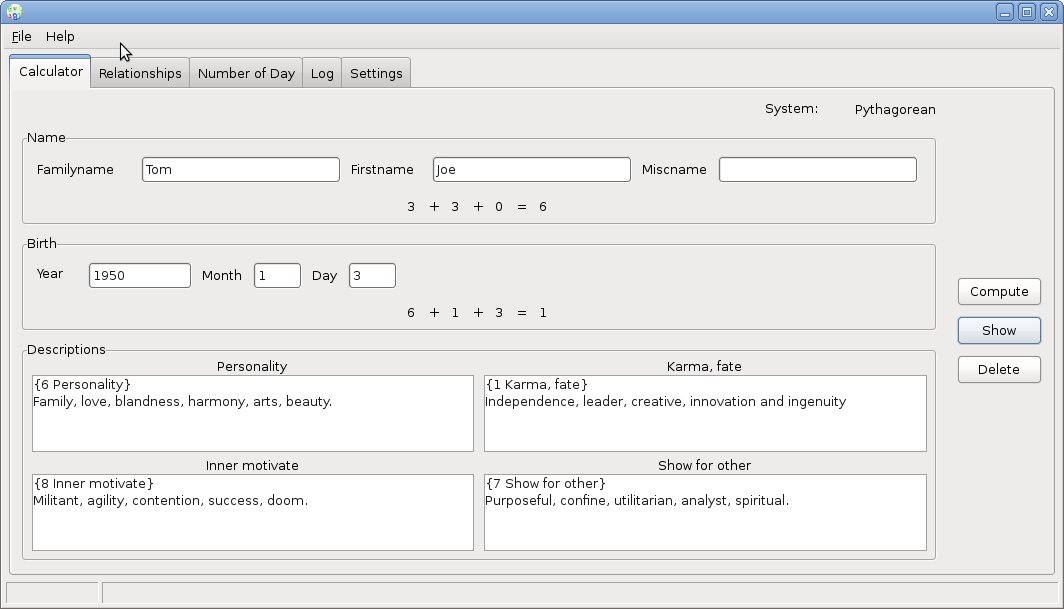Open the Number of Day tab
The width and height of the screenshot is (1064, 609).
(x=246, y=73)
